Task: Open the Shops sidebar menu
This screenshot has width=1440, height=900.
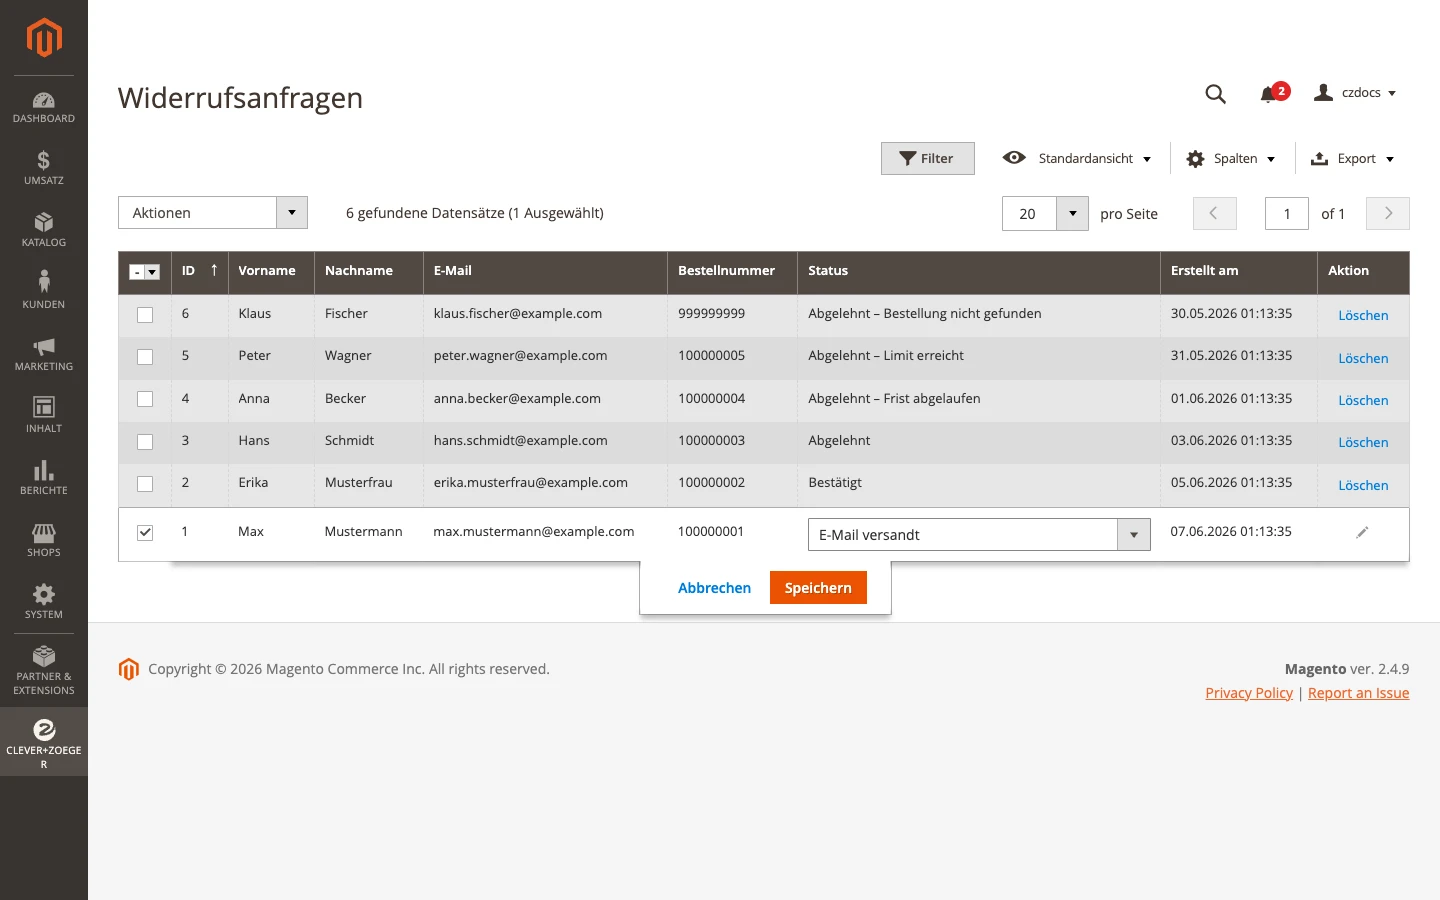Action: (x=44, y=540)
